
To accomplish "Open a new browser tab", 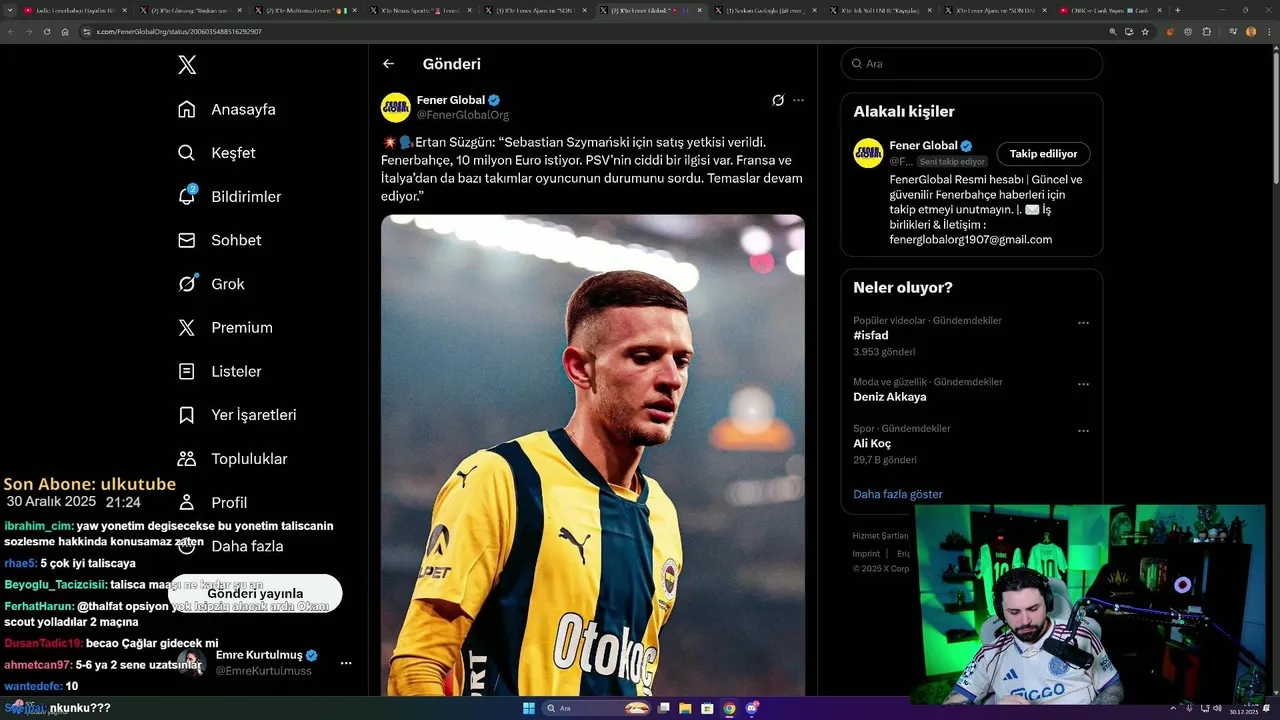I will pyautogui.click(x=1177, y=10).
